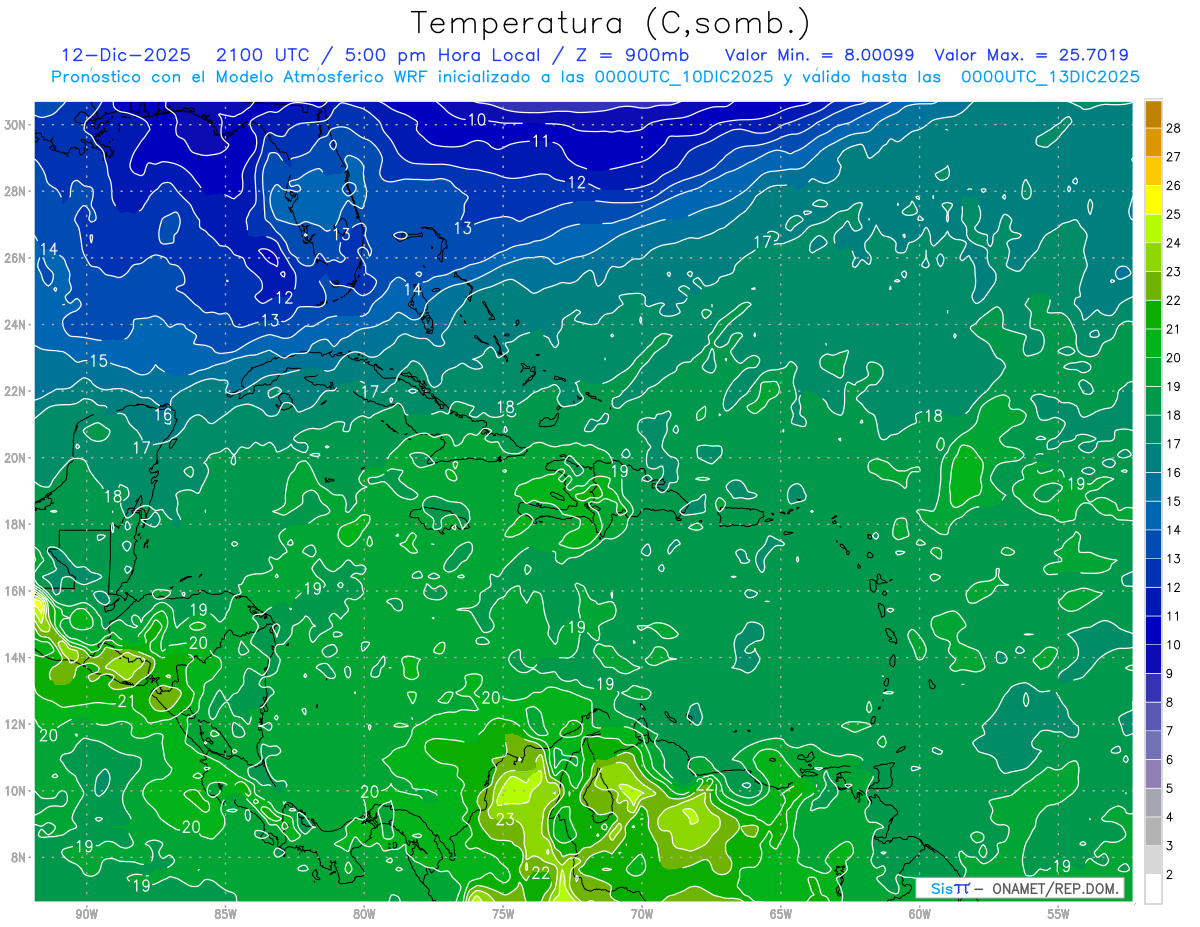1200x927 pixels.
Task: Click the '21' contour label over Central America
Action: pyautogui.click(x=127, y=701)
